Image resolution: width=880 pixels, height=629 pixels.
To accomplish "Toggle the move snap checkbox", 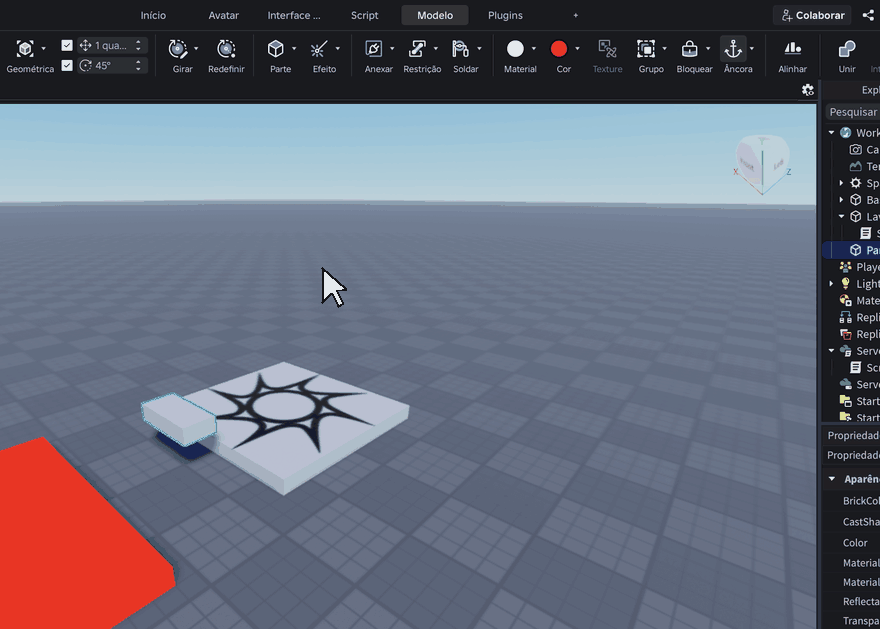I will pyautogui.click(x=67, y=45).
